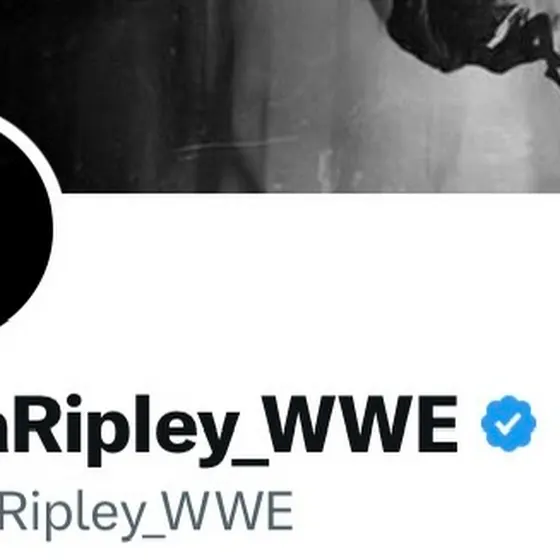560x560 pixels.
Task: Click the white checkmark inside the badge
Action: pyautogui.click(x=509, y=424)
